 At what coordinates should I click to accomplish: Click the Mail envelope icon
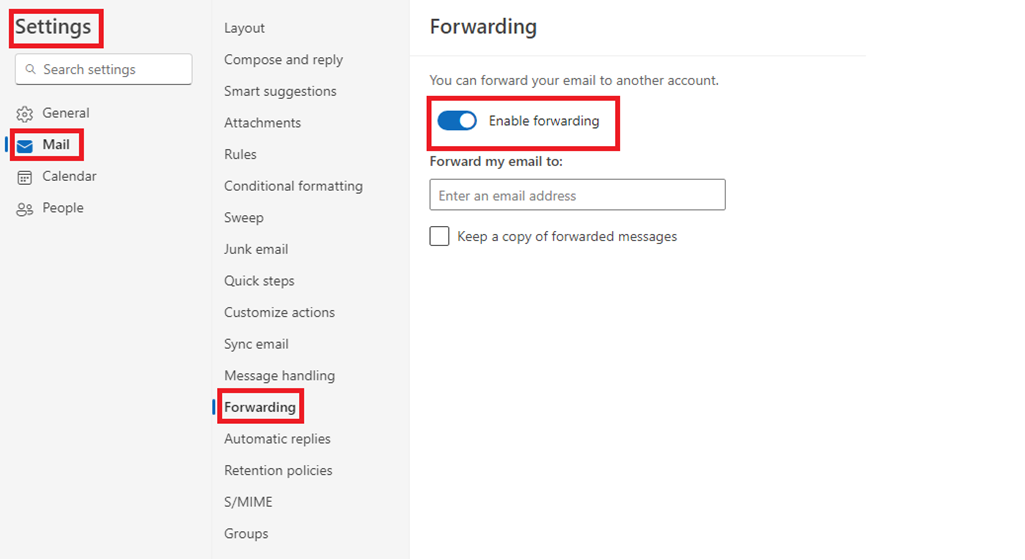point(25,146)
